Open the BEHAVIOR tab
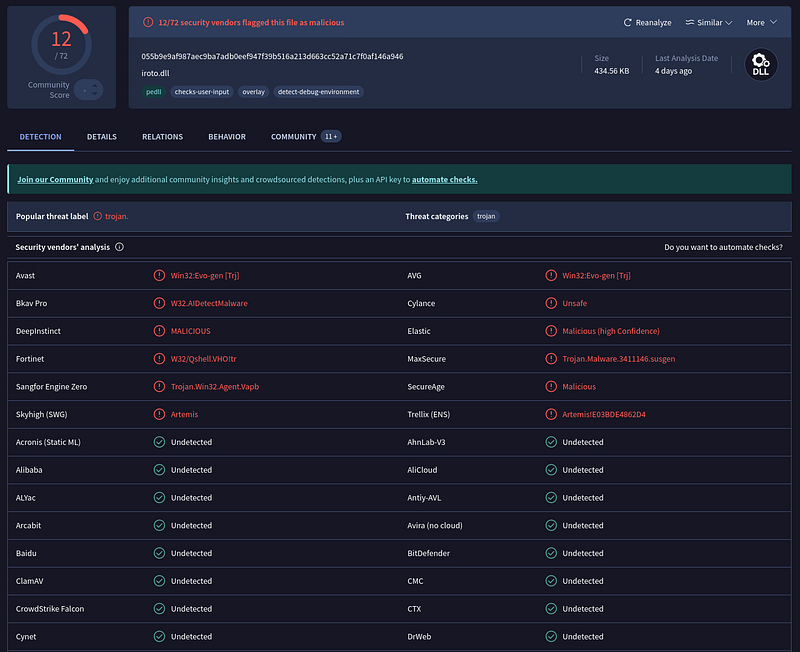 [227, 137]
